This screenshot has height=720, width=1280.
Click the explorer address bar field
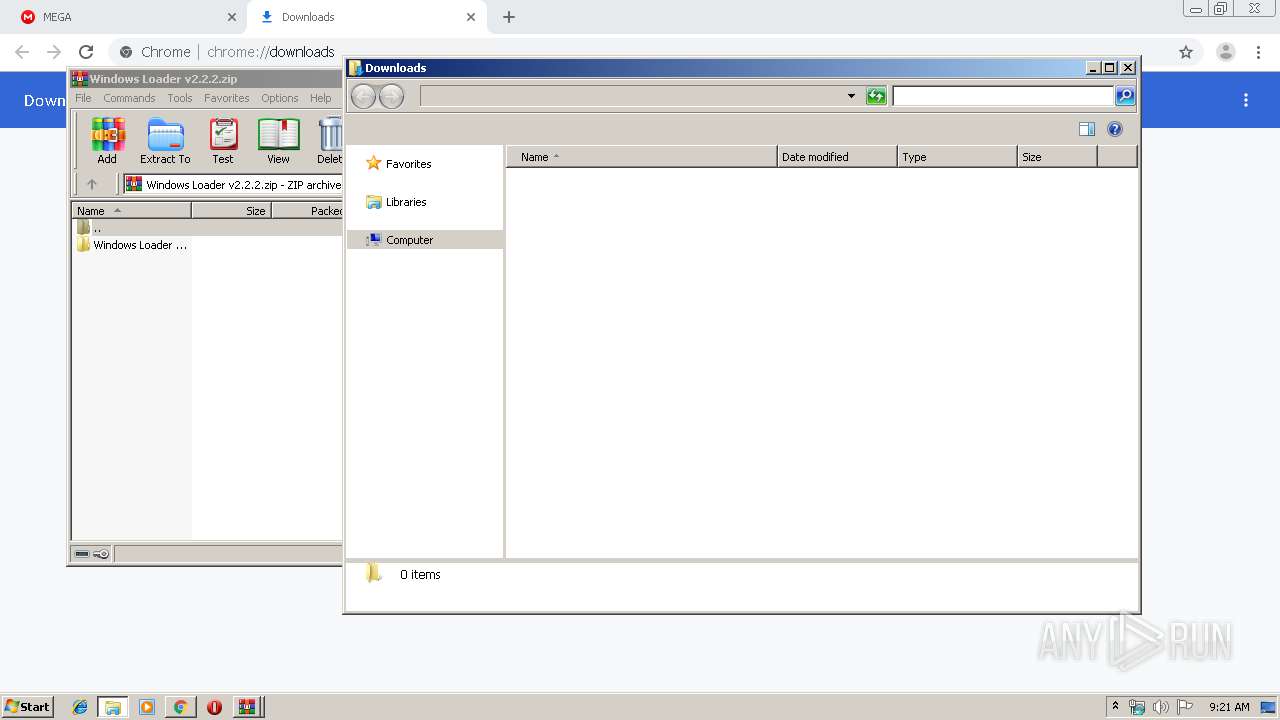[632, 96]
